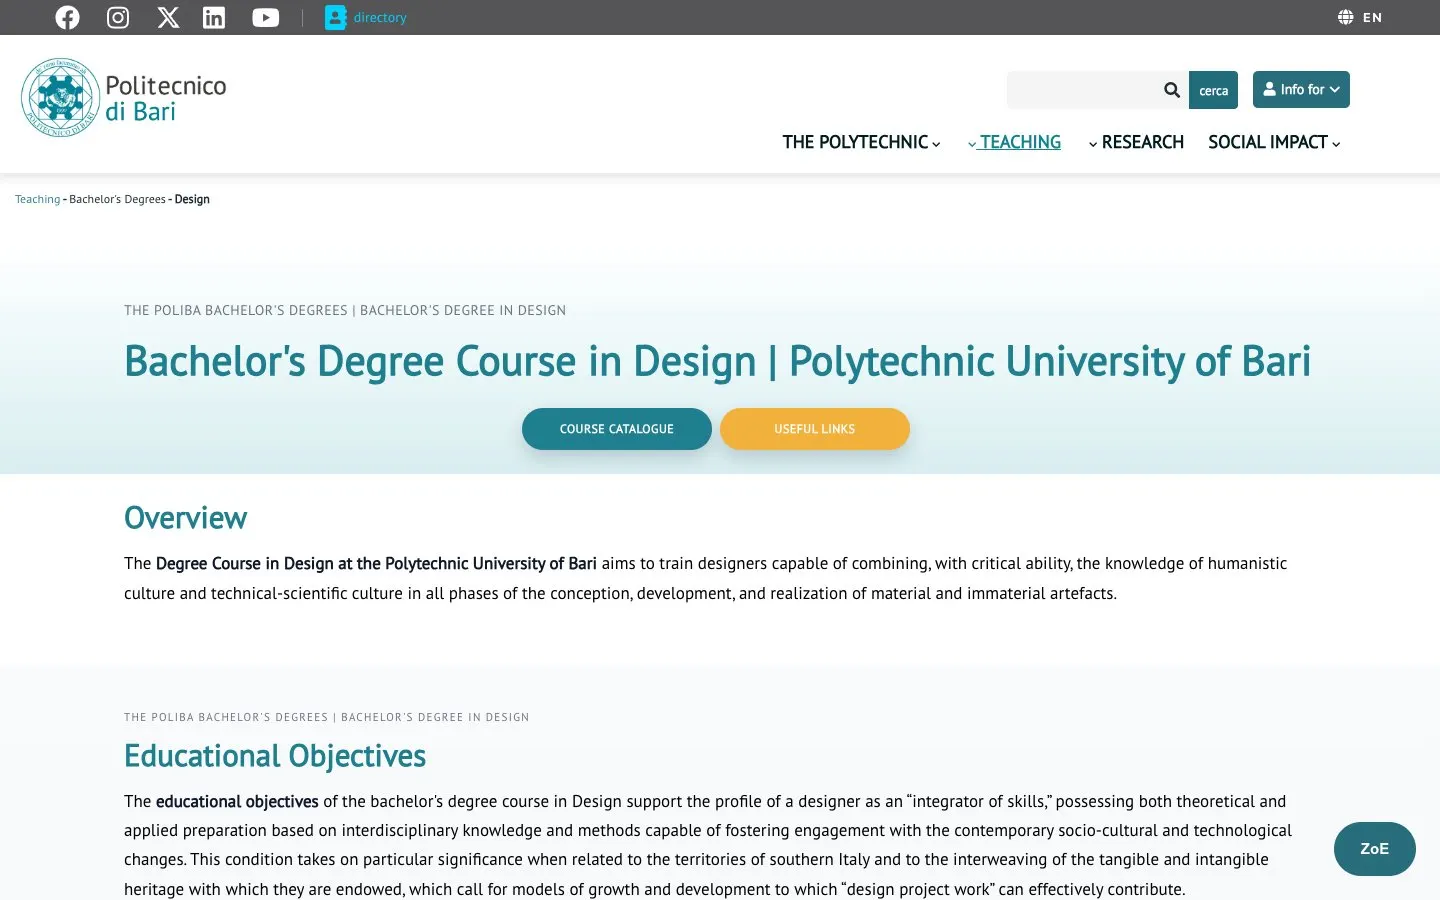Click the cerca search button
The width and height of the screenshot is (1440, 900).
(1213, 90)
